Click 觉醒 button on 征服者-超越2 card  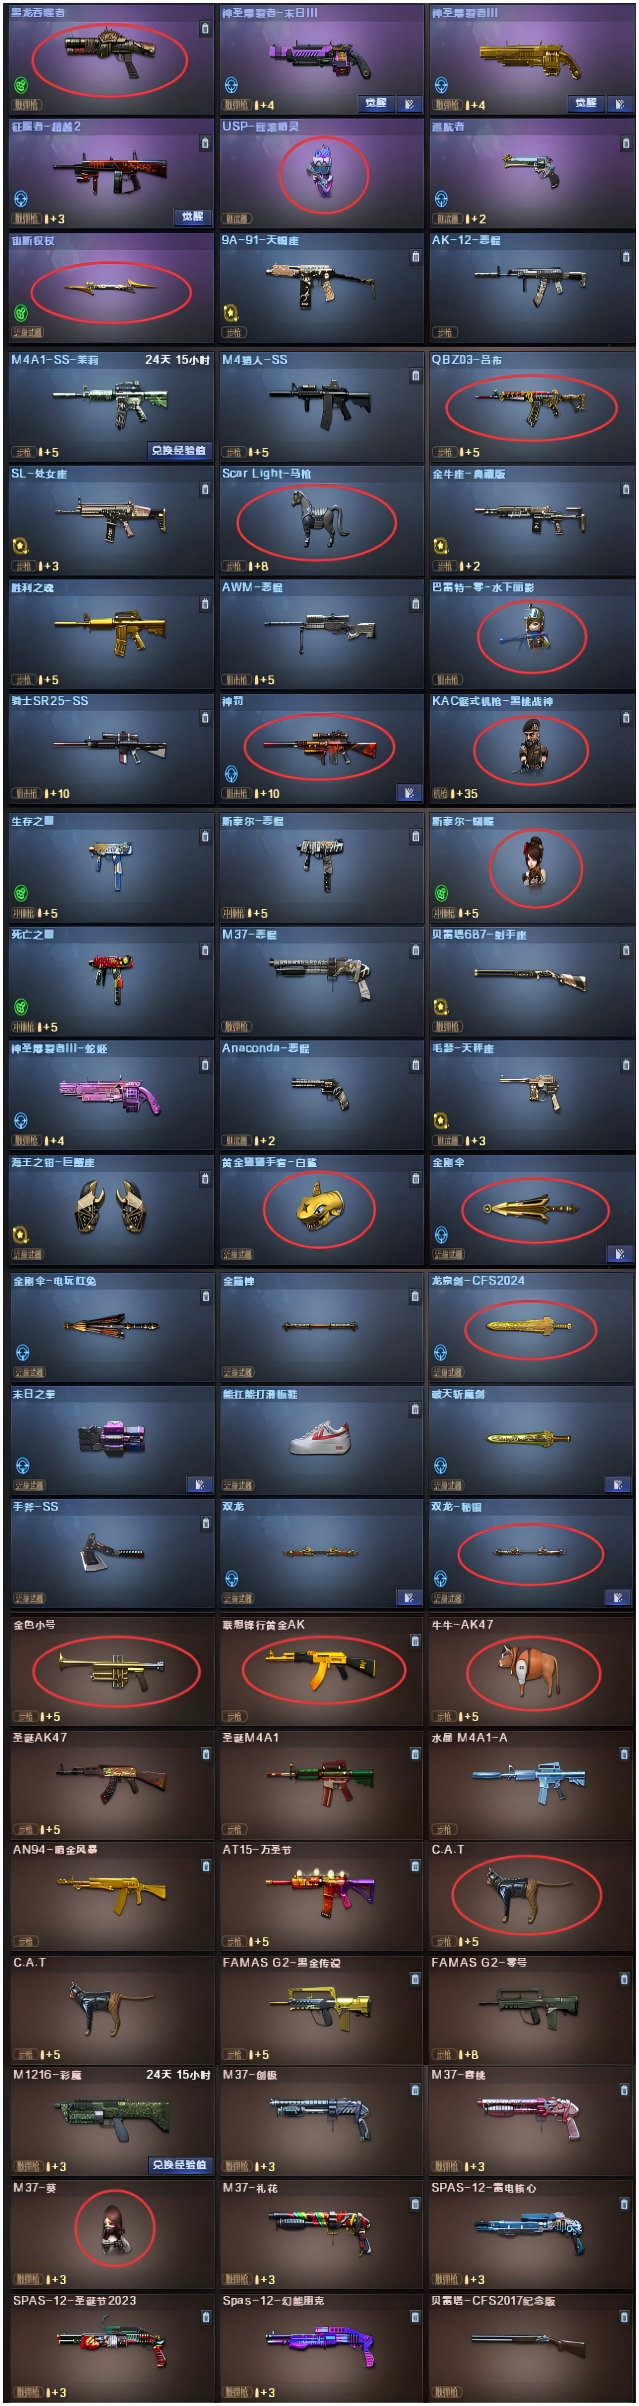tap(192, 217)
